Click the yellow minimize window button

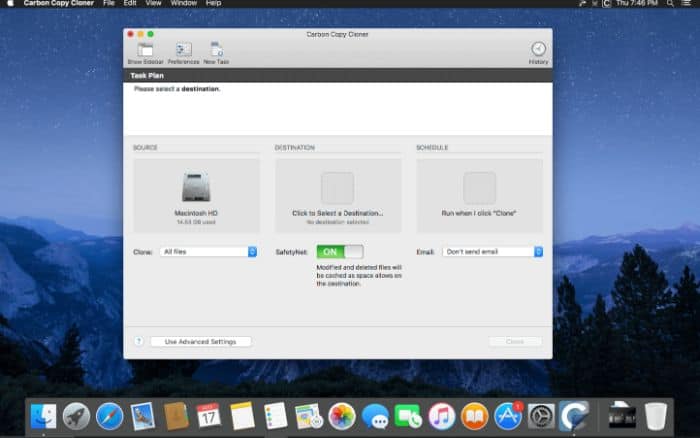point(140,34)
